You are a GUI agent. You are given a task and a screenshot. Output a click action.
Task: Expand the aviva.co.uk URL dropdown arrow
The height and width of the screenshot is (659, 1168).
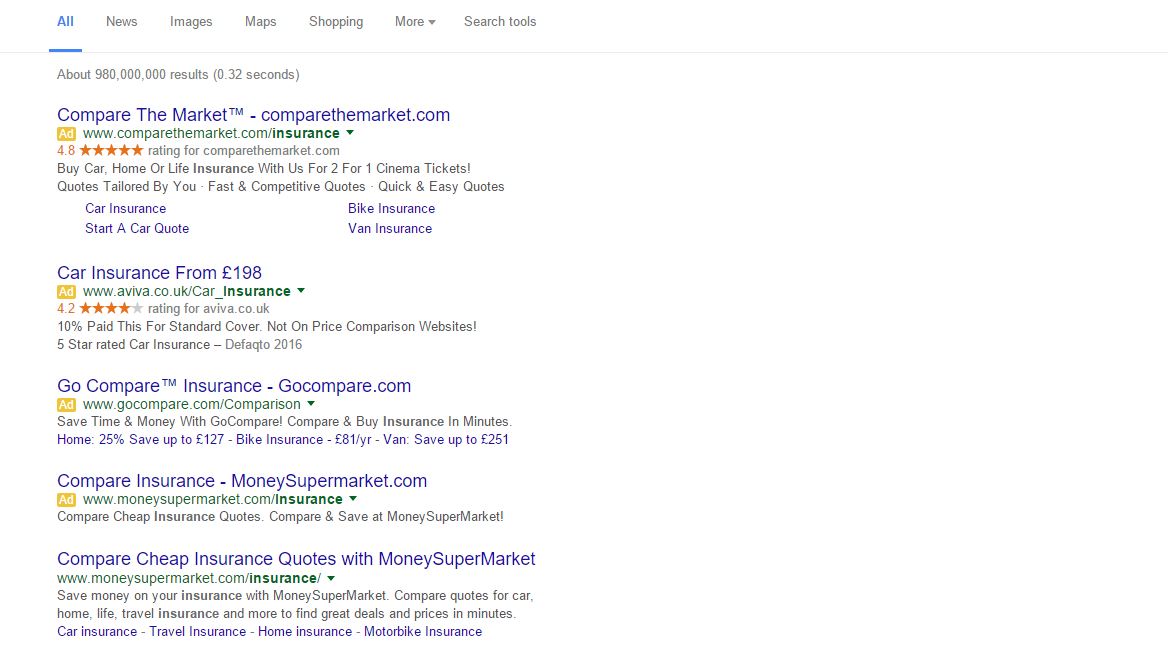(301, 290)
